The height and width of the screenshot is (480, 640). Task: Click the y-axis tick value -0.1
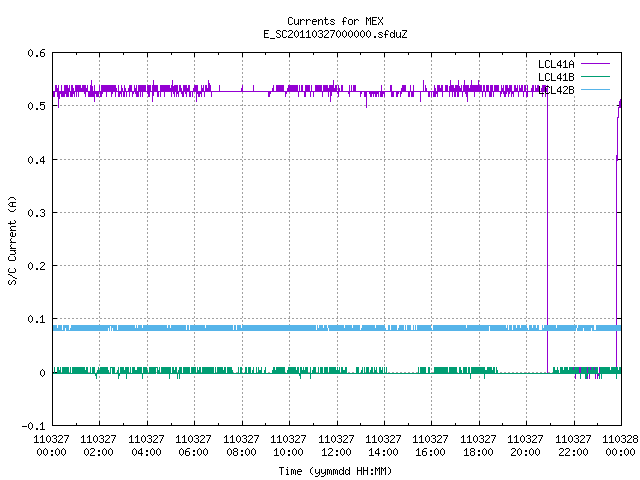pos(33,426)
